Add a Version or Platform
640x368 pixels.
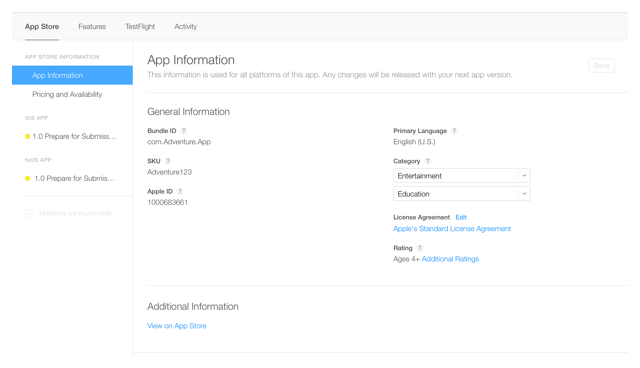[x=75, y=213]
